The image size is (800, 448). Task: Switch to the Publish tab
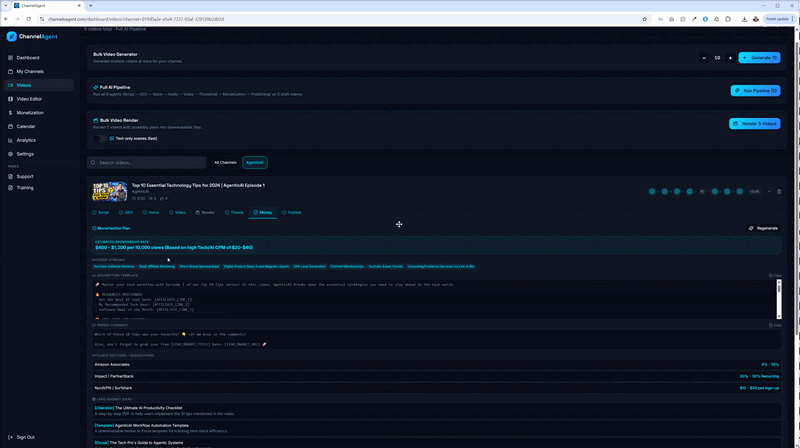pyautogui.click(x=292, y=212)
